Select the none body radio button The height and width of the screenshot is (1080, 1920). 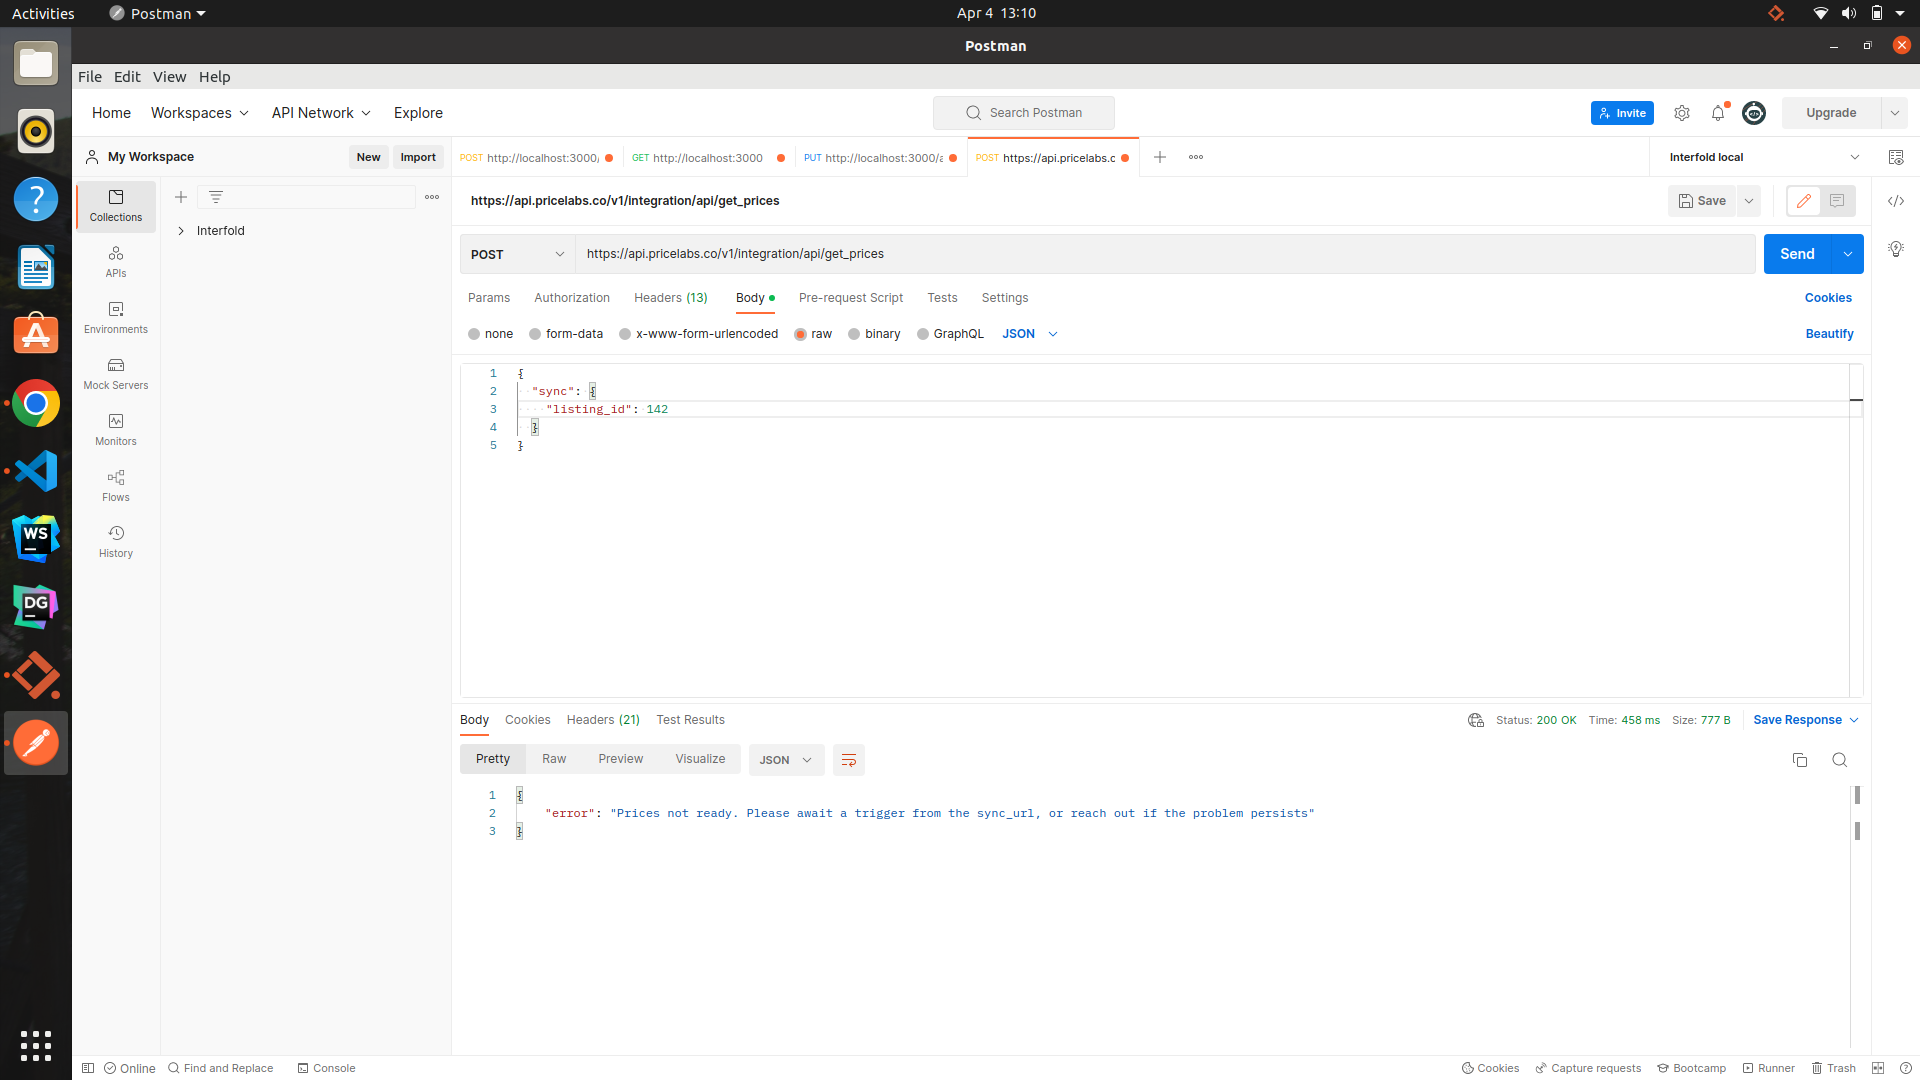point(474,334)
